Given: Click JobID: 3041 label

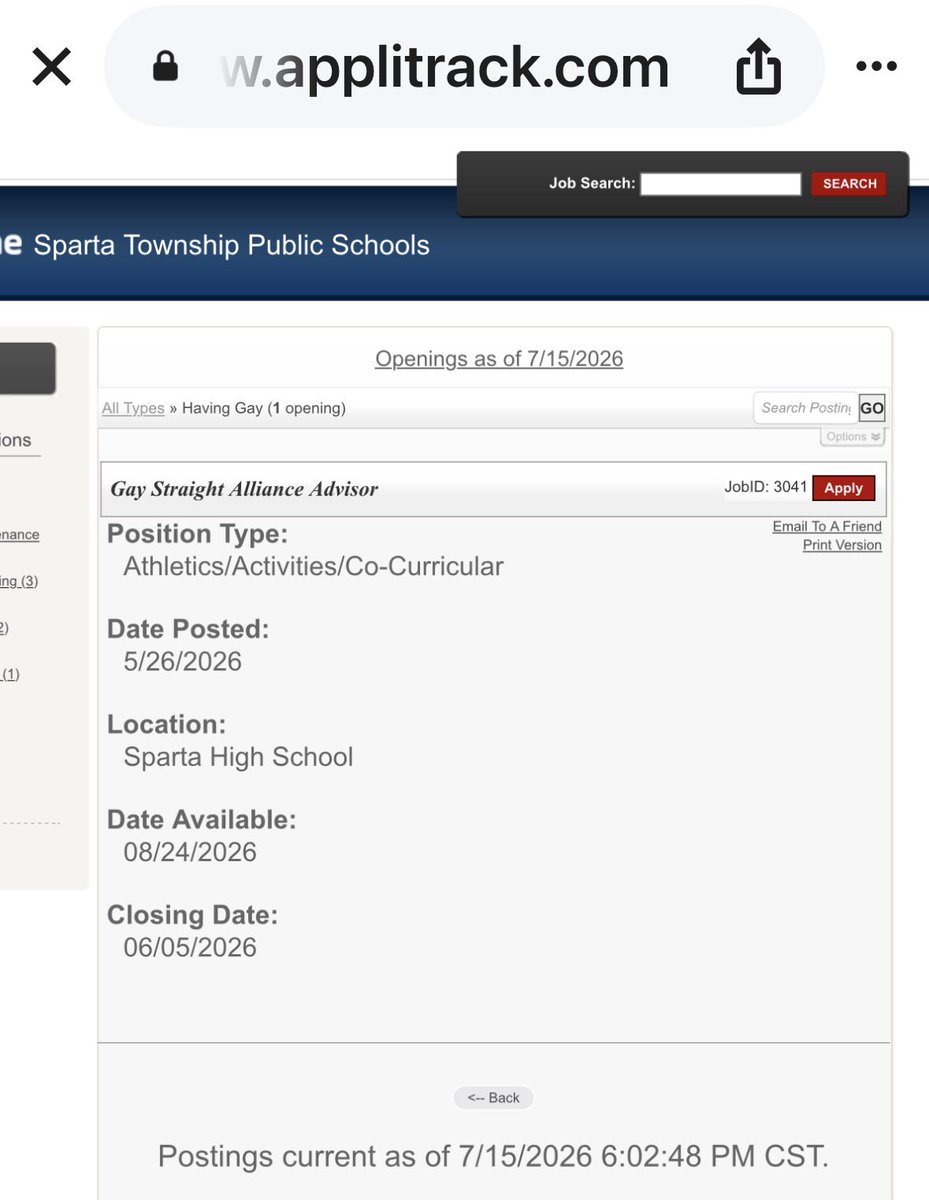Looking at the screenshot, I should point(765,487).
